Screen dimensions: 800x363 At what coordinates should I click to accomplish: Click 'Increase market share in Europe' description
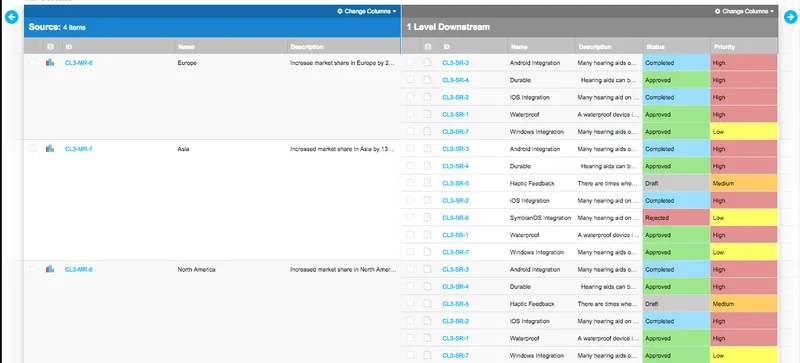[x=343, y=63]
